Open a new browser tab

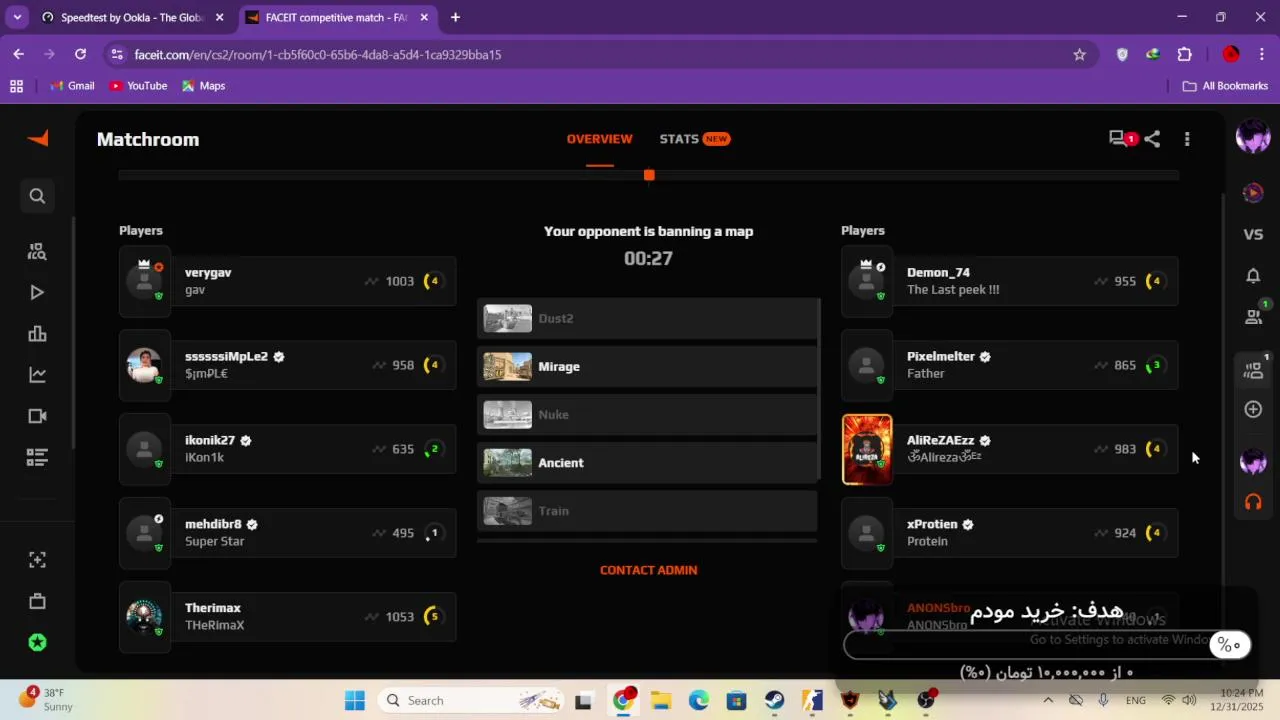455,17
